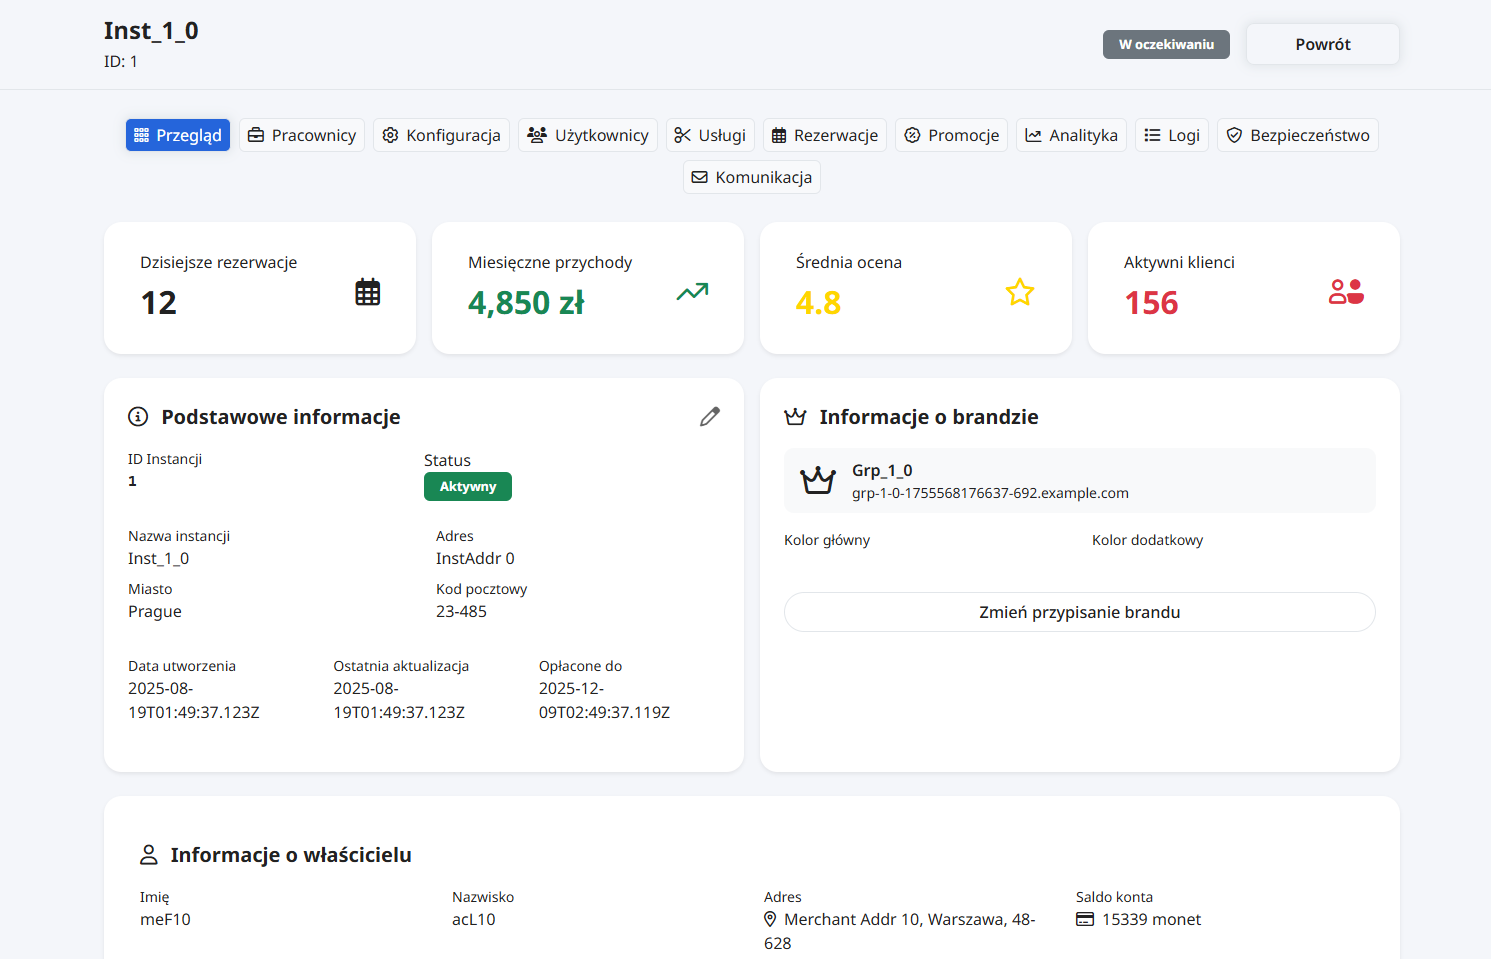The width and height of the screenshot is (1491, 959).
Task: Click the 4,850 zł revenue value
Action: coord(526,303)
